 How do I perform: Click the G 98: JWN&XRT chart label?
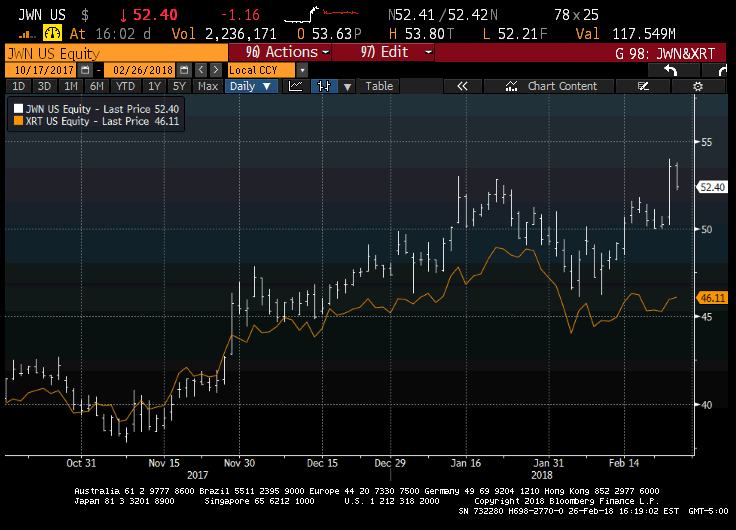pos(664,53)
